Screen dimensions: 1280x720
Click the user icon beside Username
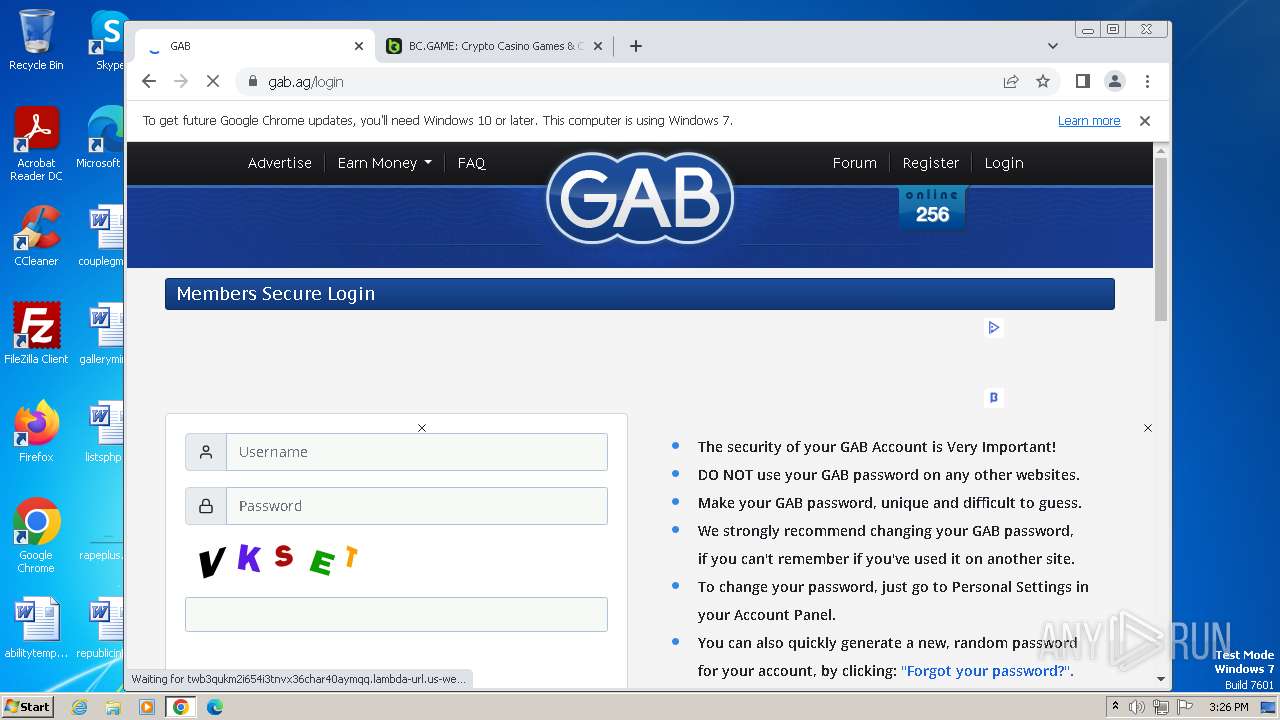[x=206, y=452]
